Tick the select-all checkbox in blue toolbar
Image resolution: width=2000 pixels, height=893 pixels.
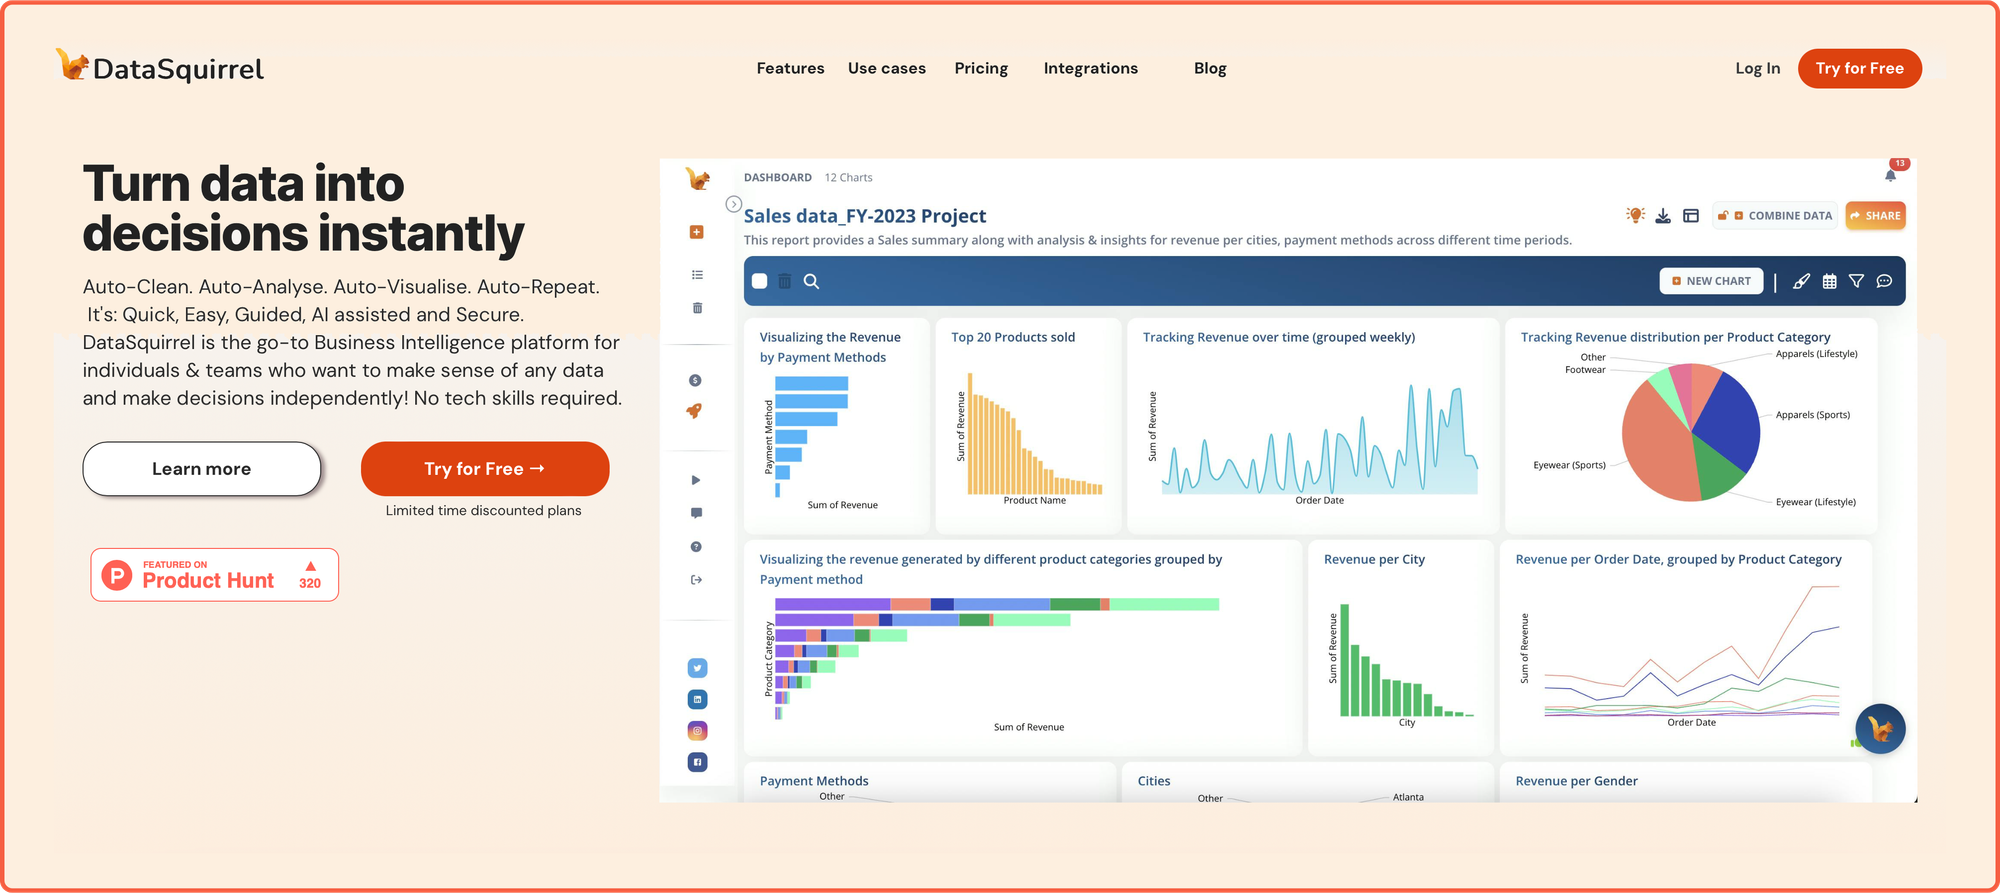(x=760, y=282)
